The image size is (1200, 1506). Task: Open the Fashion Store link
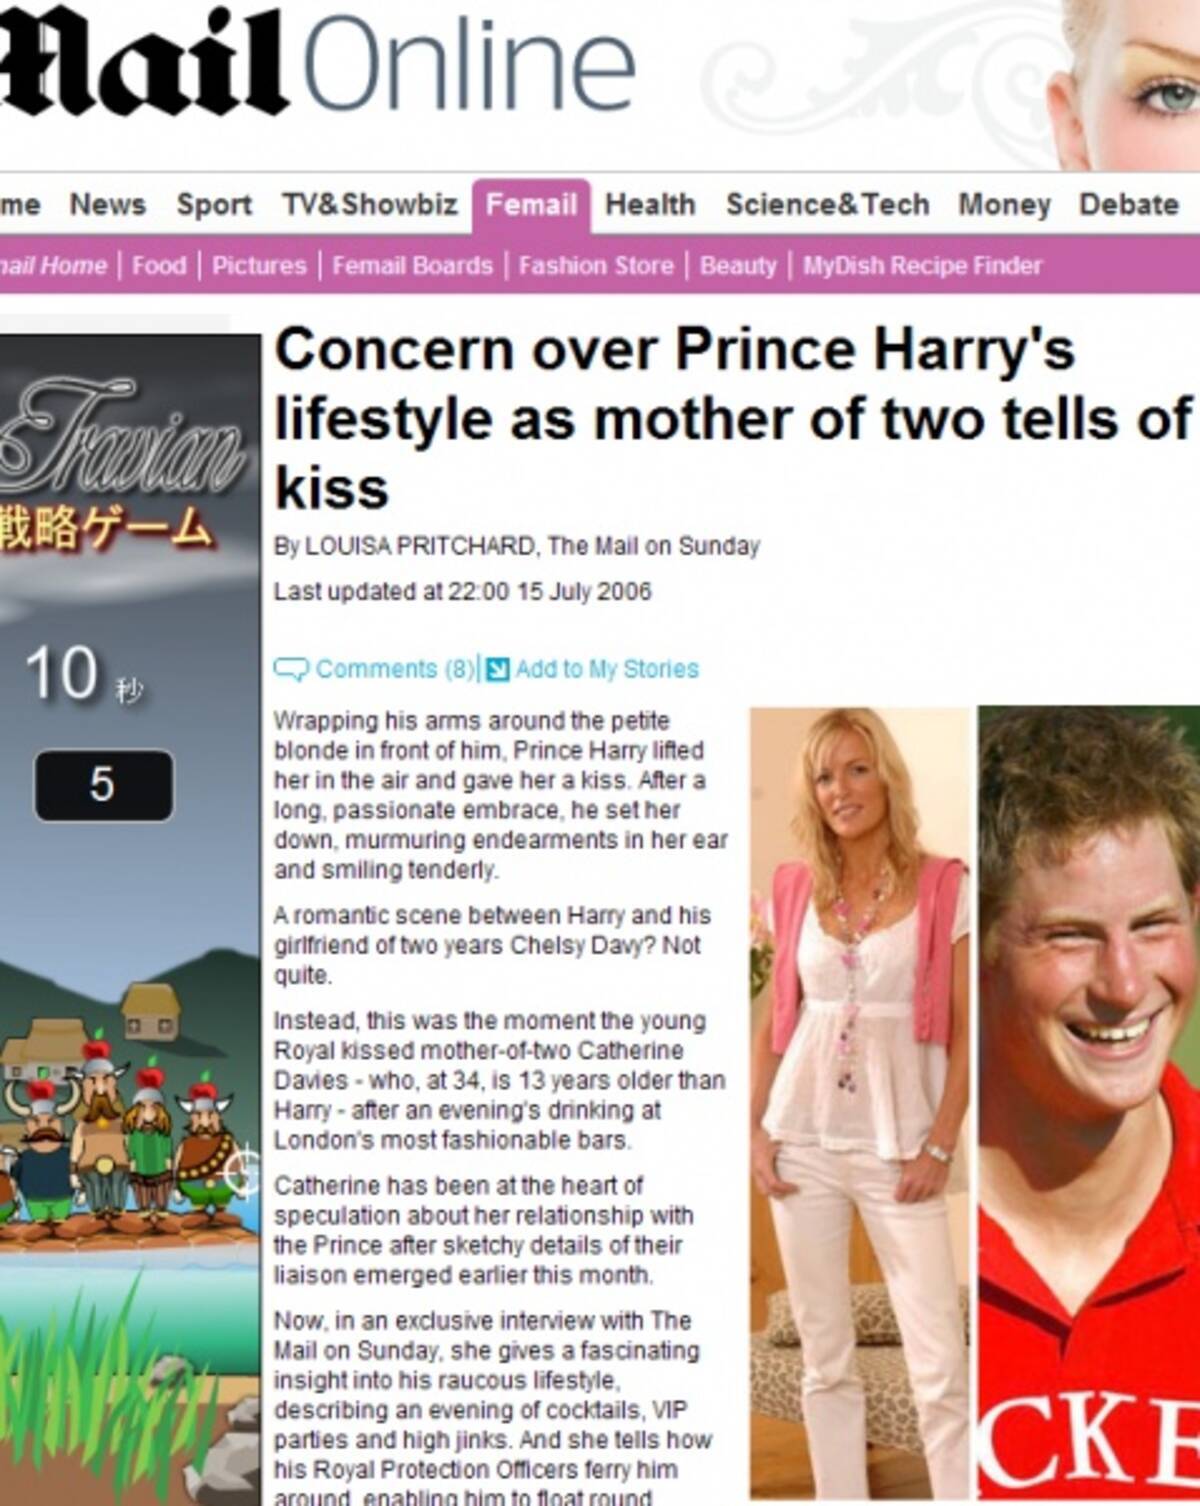[x=596, y=266]
